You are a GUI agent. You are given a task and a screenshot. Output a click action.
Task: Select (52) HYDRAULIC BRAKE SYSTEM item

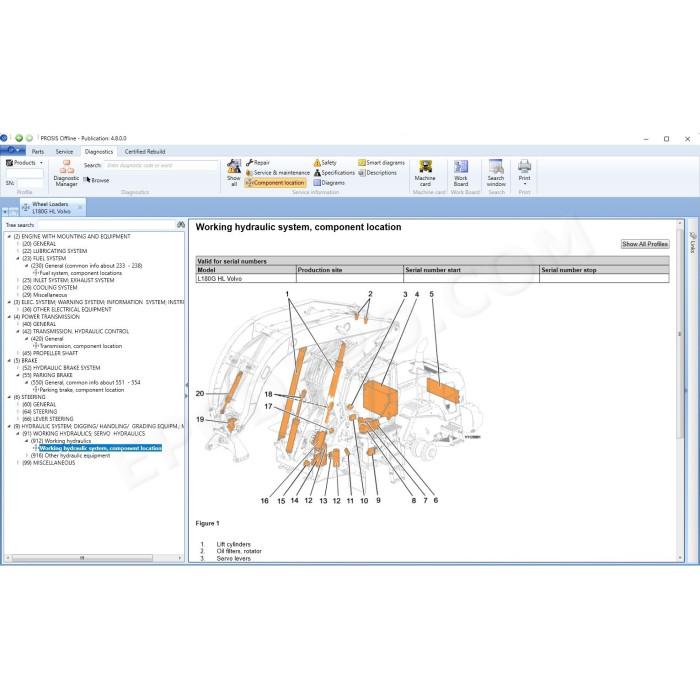(61, 368)
